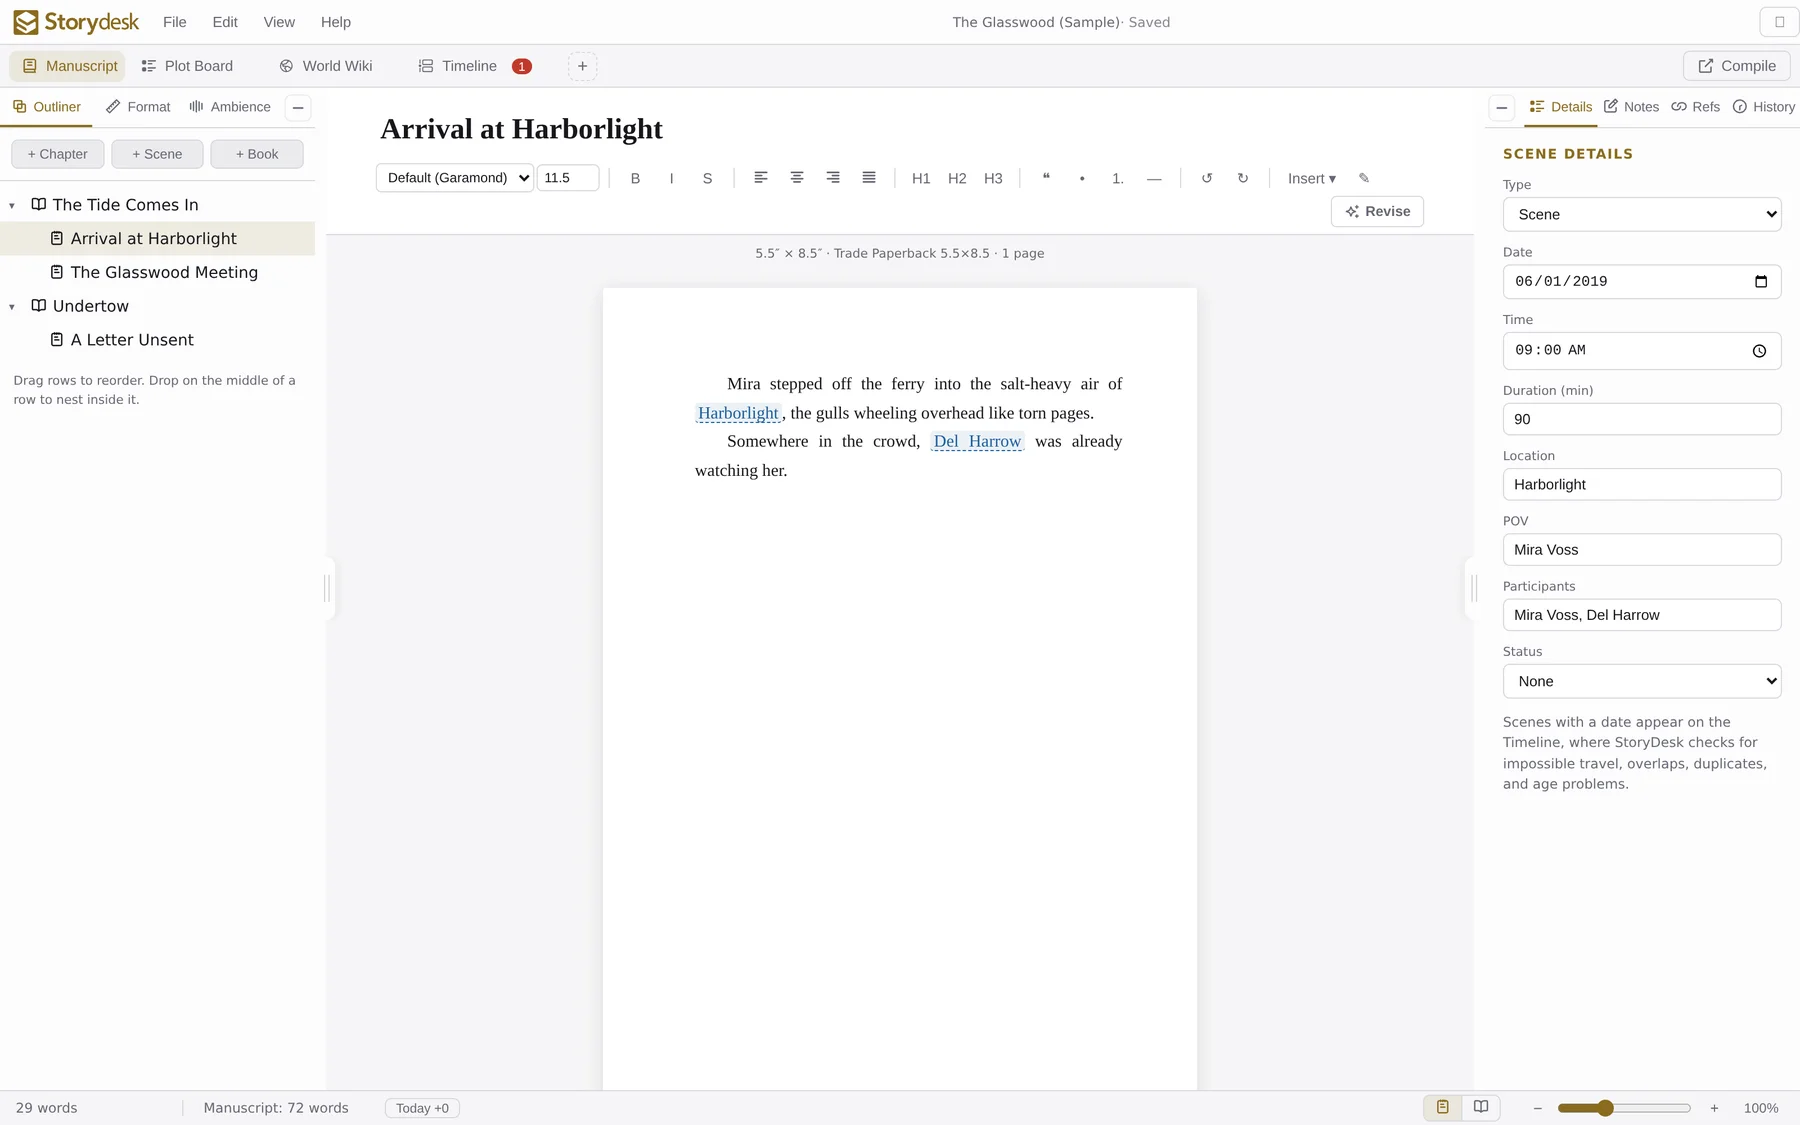
Task: Start a numbered list
Action: pos(1118,178)
